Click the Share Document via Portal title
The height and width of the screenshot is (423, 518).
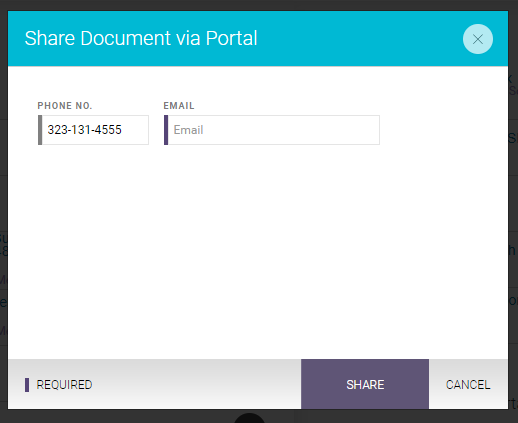click(141, 38)
